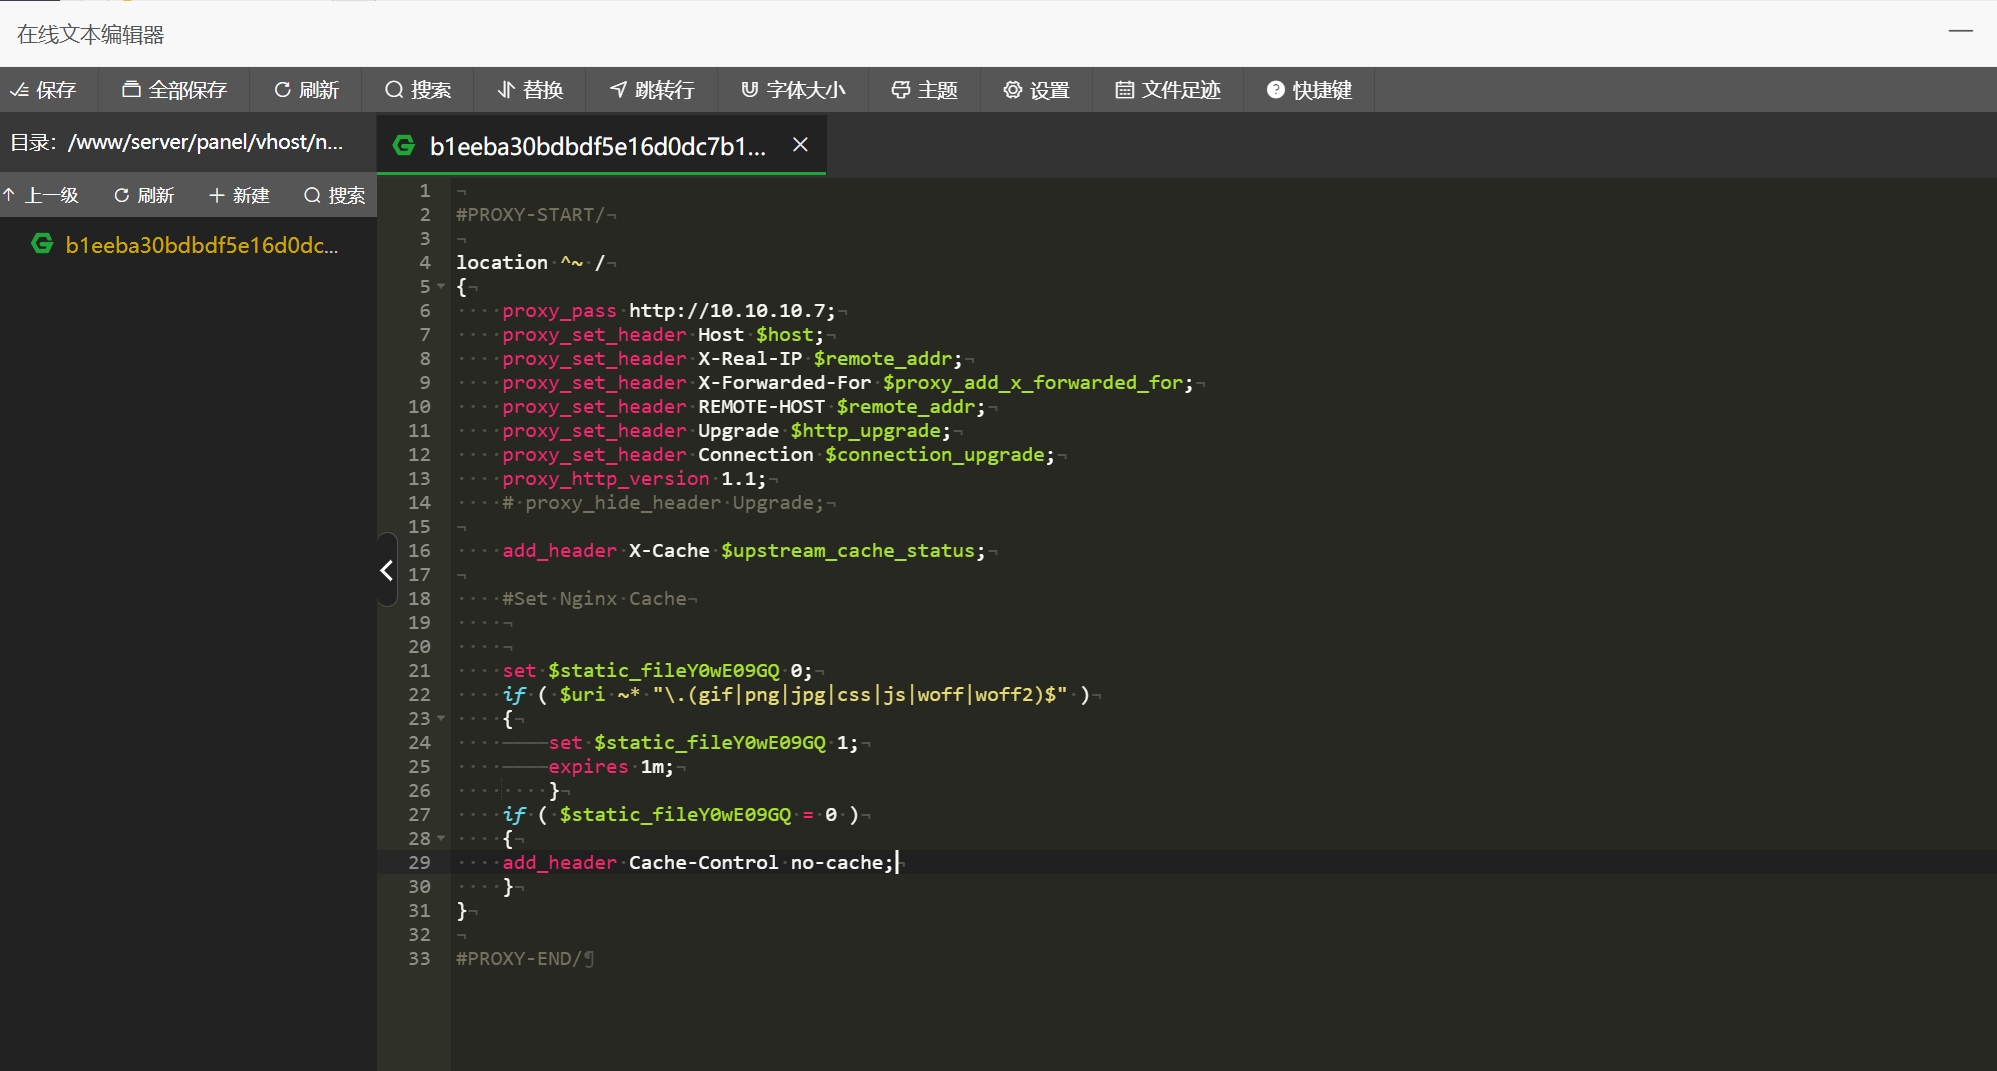Click line number 16 in gutter
Viewport: 1997px width, 1071px height.
(x=419, y=551)
